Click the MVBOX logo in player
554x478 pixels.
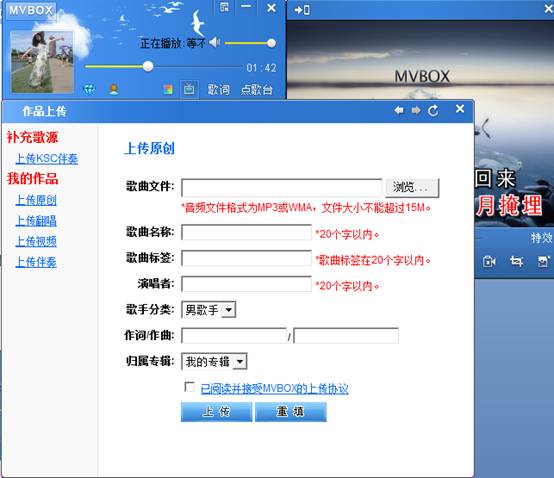click(31, 10)
